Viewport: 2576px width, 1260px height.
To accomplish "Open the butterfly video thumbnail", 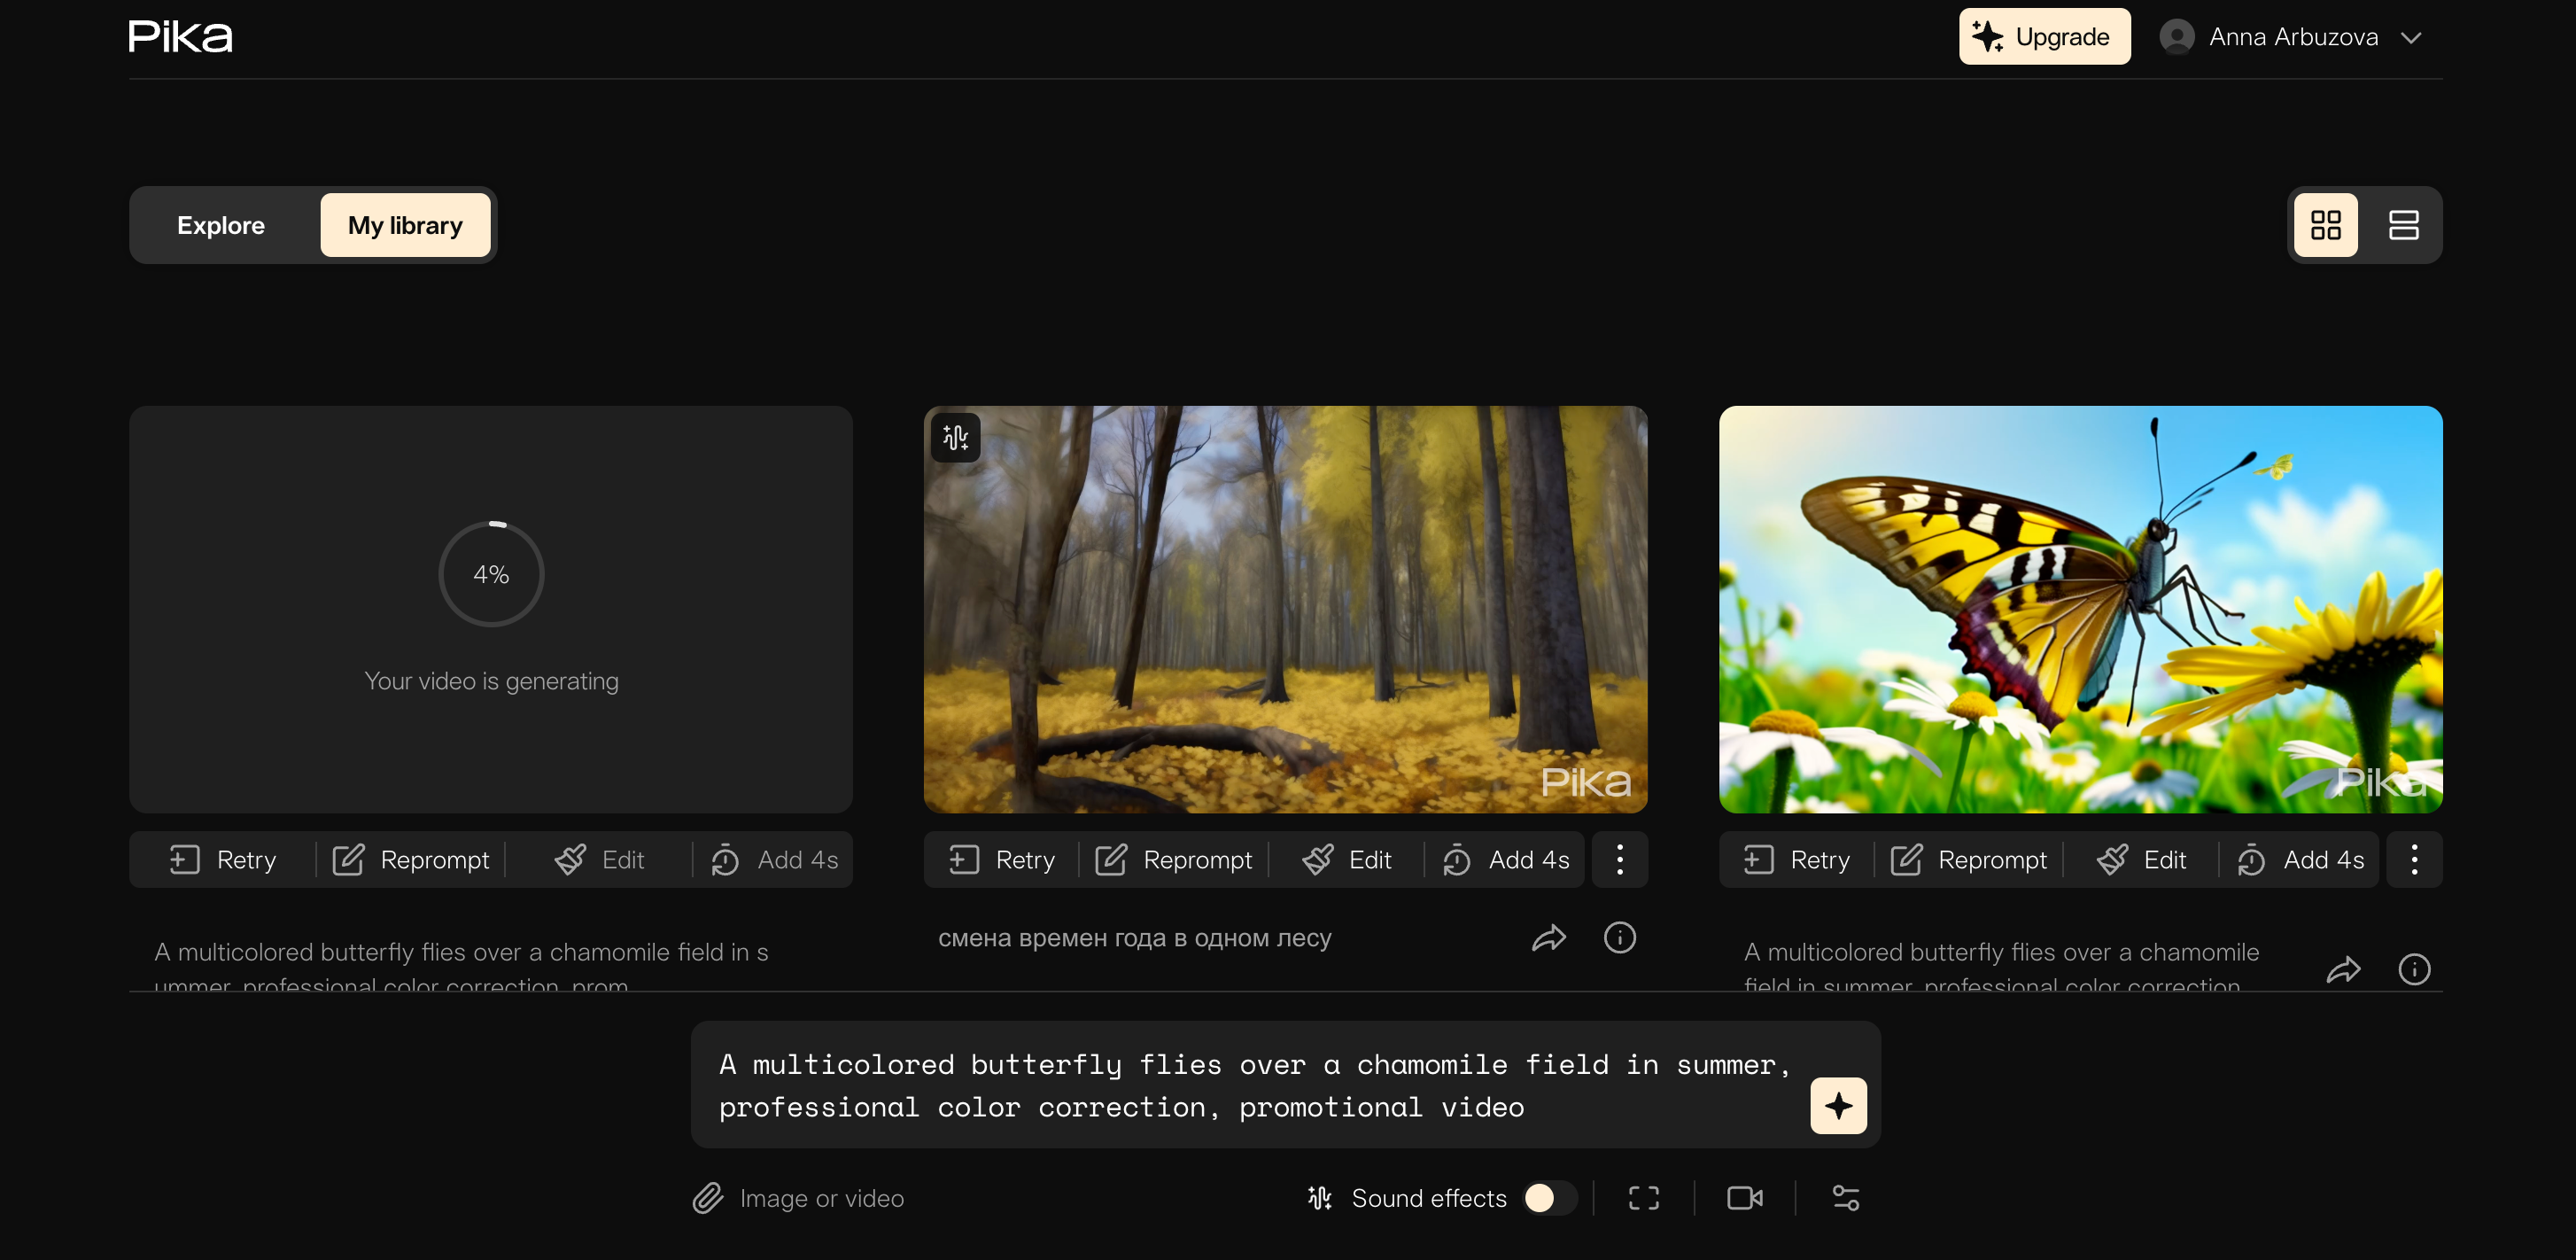I will [x=2080, y=608].
